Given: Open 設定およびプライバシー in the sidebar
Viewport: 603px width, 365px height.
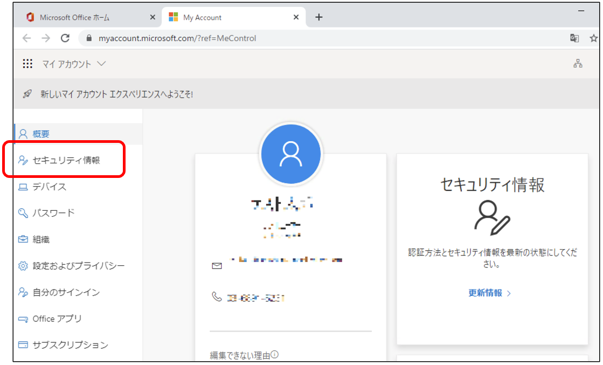Looking at the screenshot, I should (78, 266).
